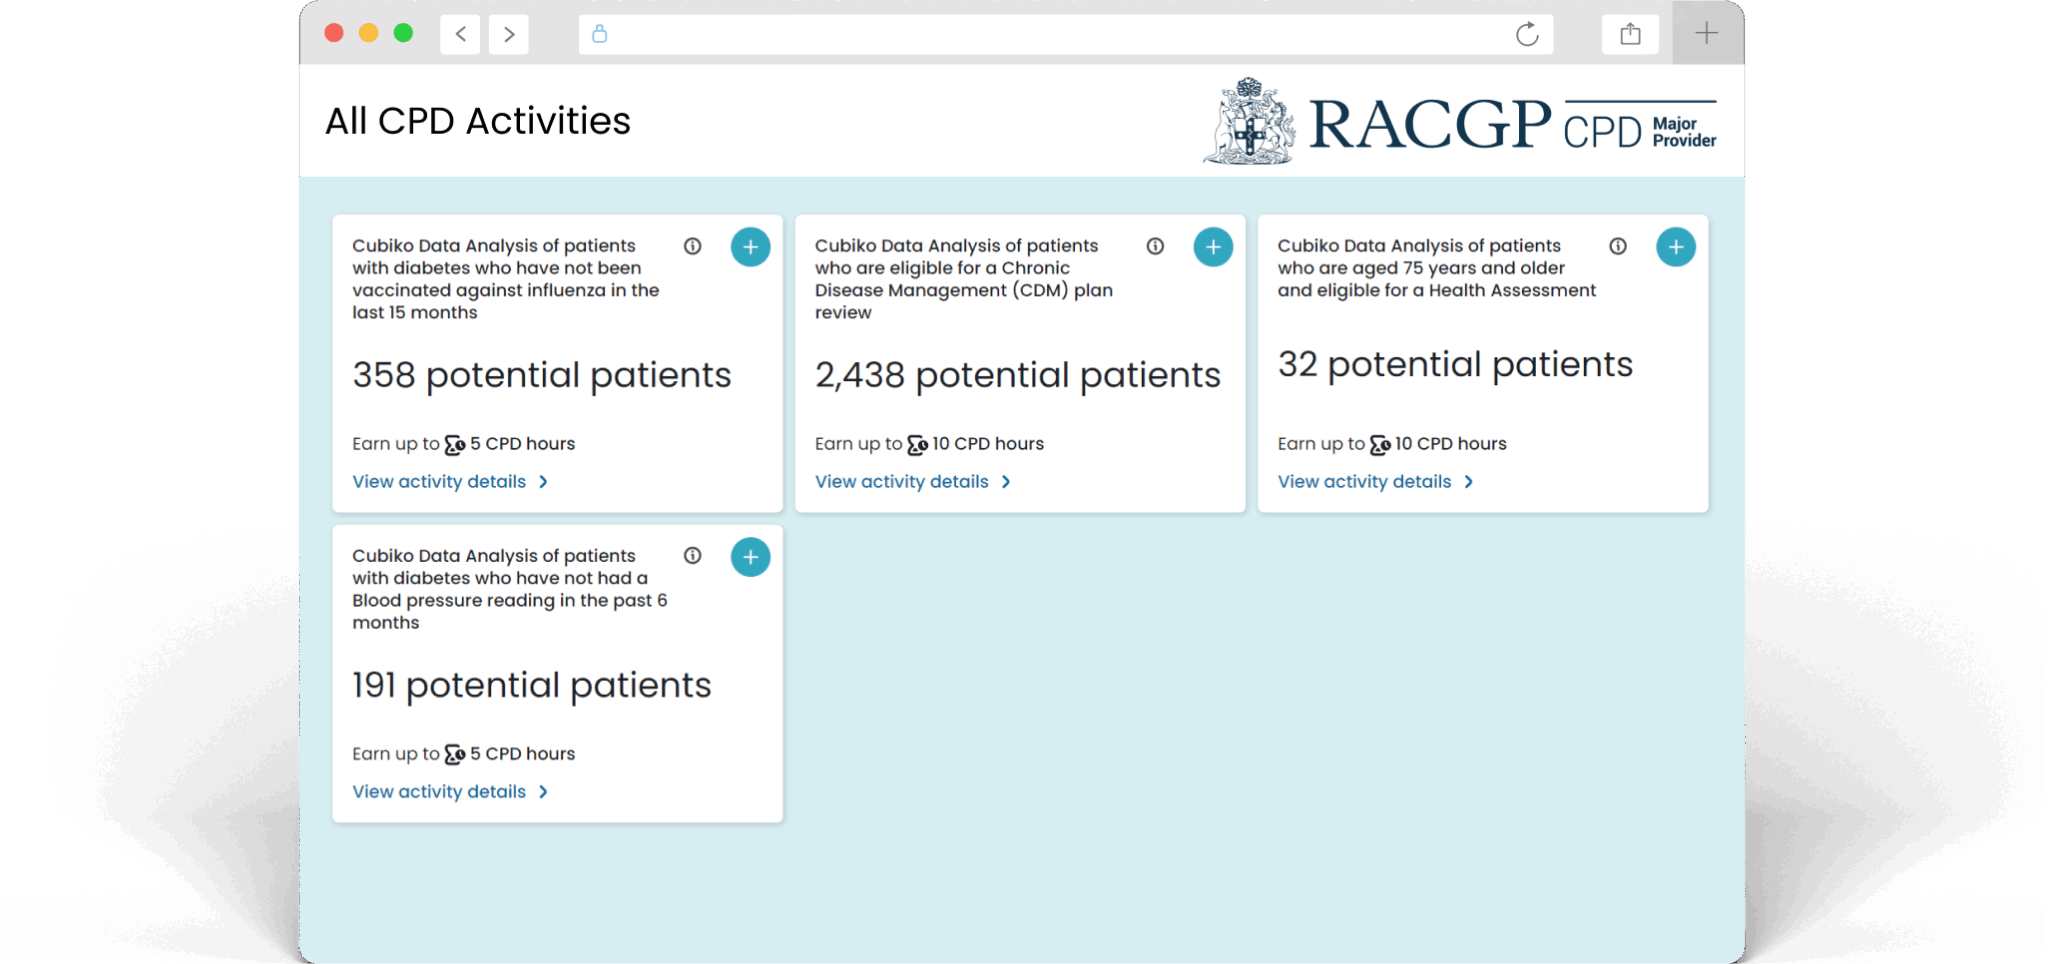View activity details for 32 potential patients
Viewport: 2048px width, 964px height.
point(1375,482)
